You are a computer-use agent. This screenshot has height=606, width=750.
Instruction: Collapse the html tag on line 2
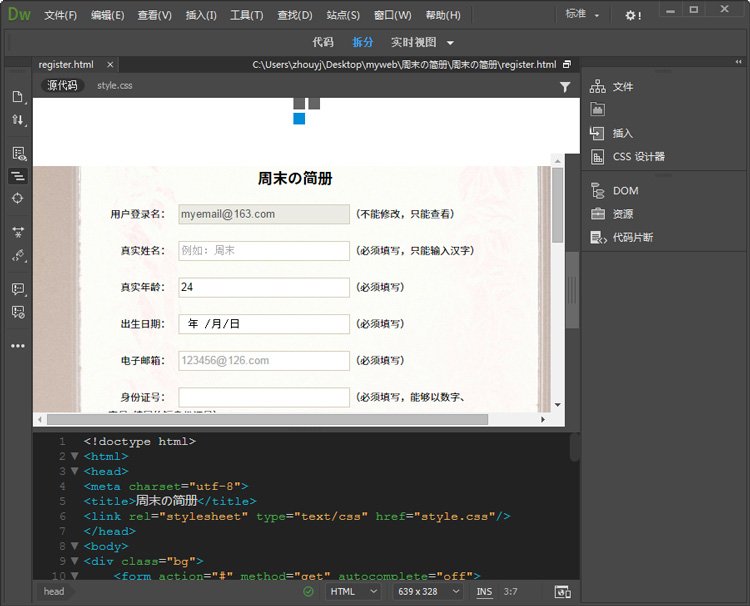point(74,456)
